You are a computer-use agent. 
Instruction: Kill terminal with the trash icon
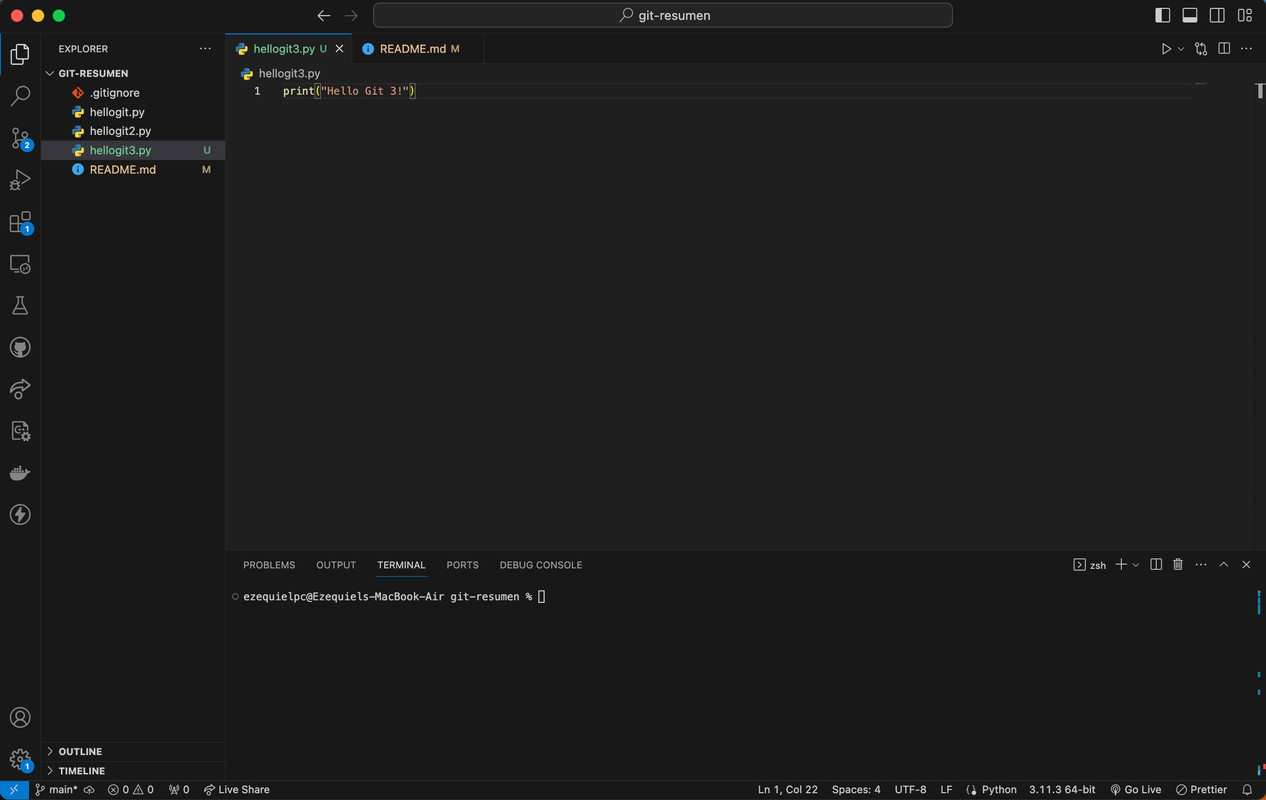[x=1178, y=565]
